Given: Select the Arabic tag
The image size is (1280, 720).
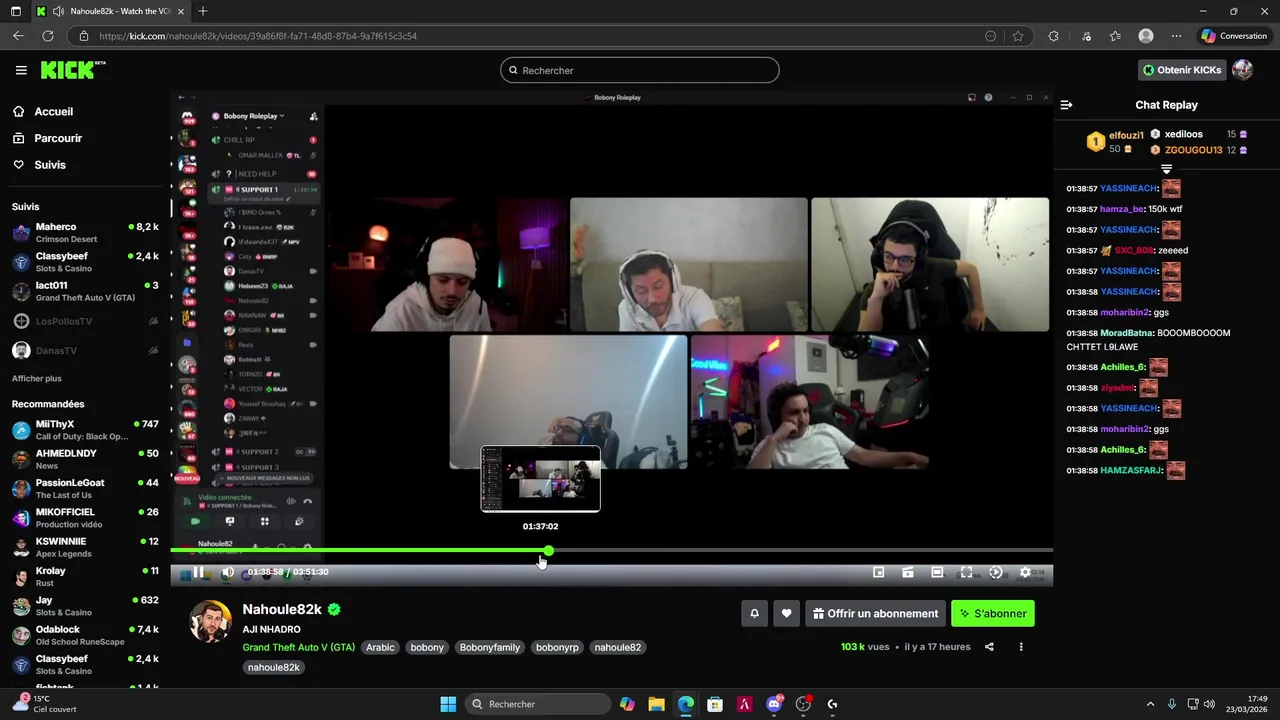Looking at the screenshot, I should coord(380,647).
